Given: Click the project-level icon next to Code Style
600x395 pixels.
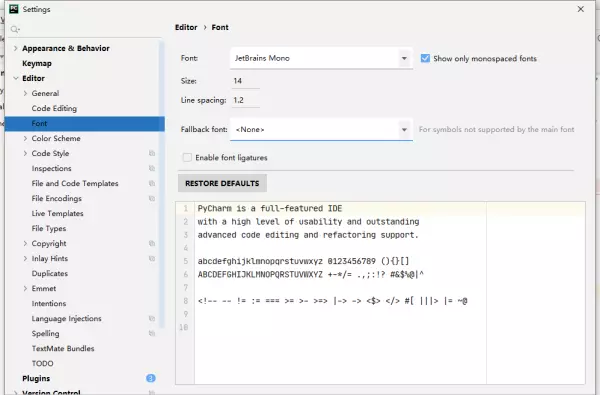Looking at the screenshot, I should click(152, 153).
